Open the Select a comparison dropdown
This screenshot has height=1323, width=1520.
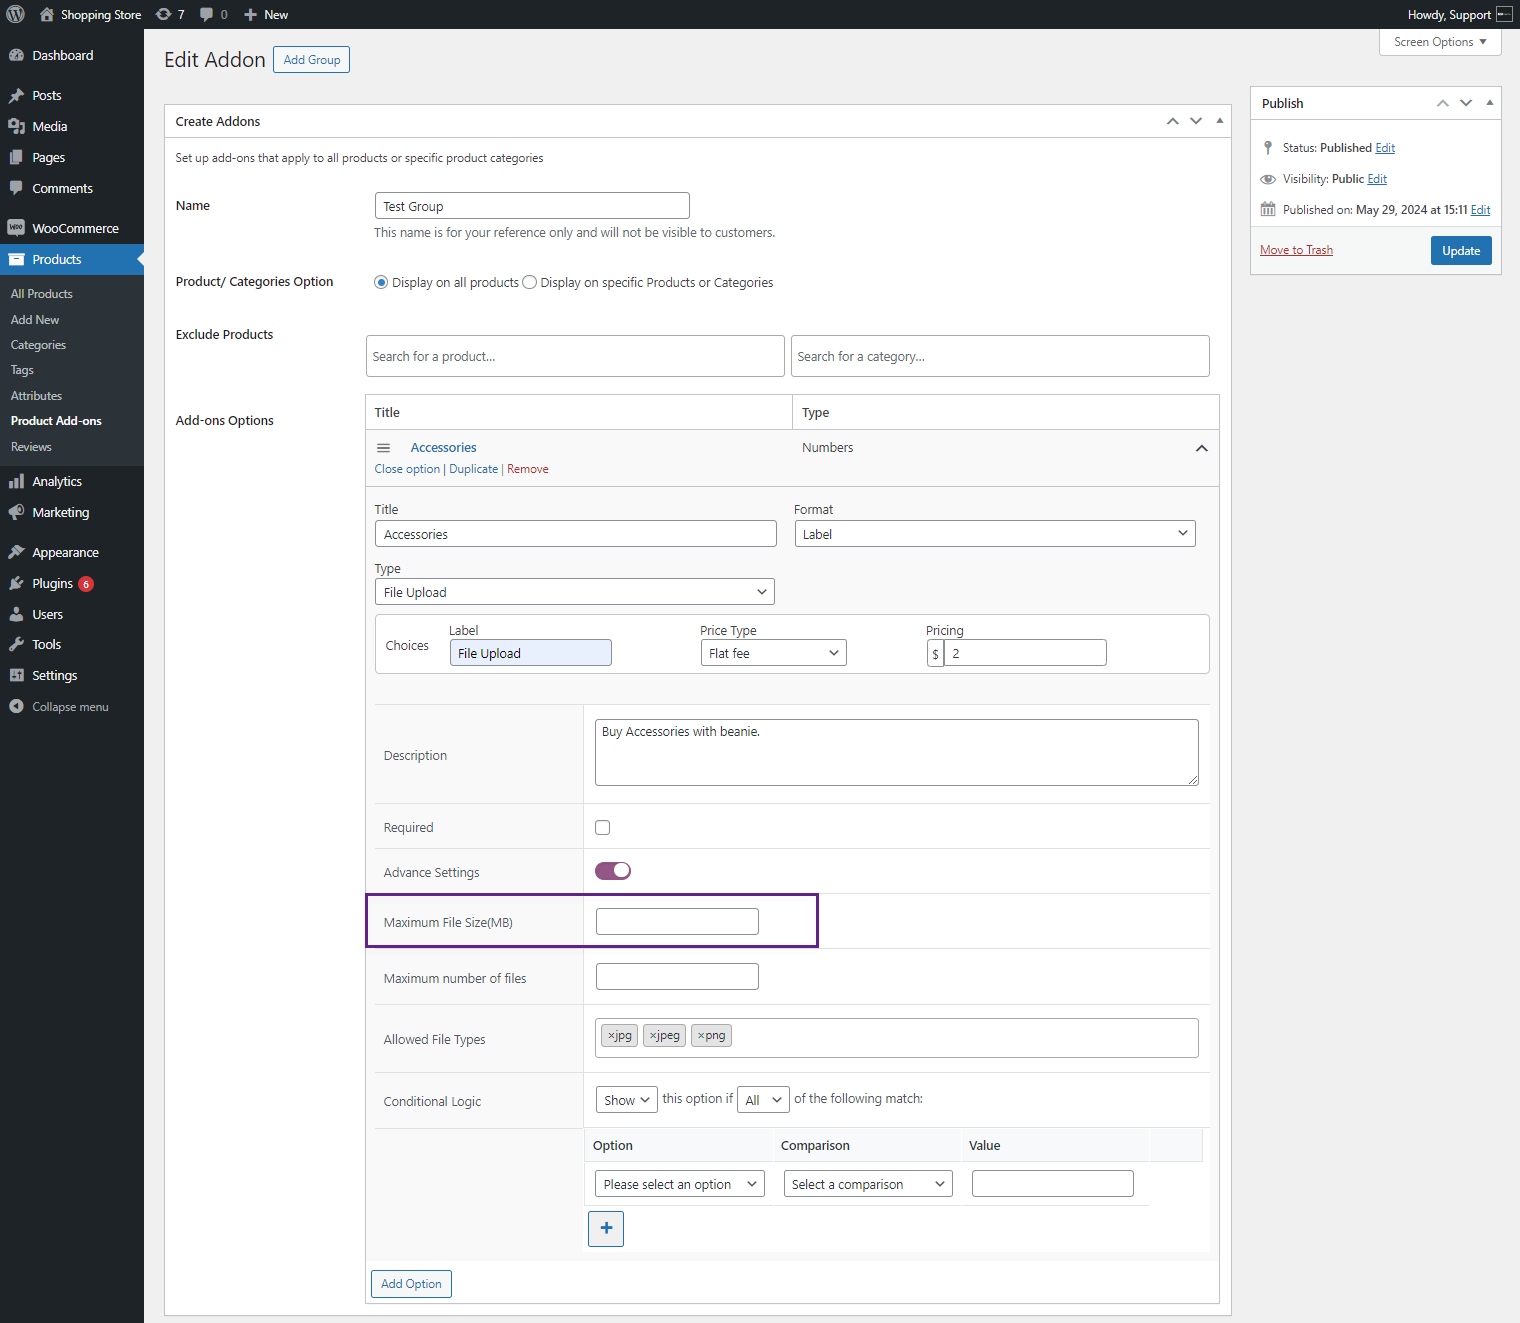[x=868, y=1184]
